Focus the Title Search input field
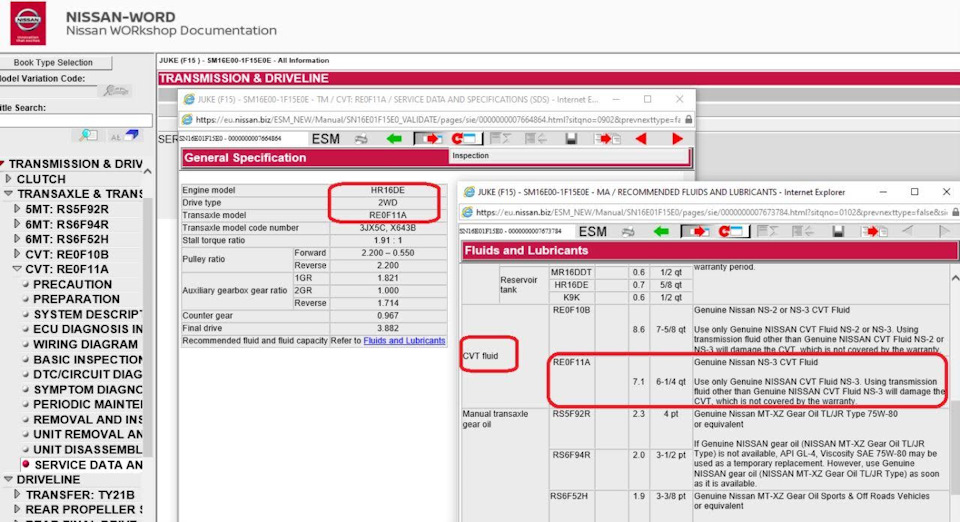 tap(75, 121)
